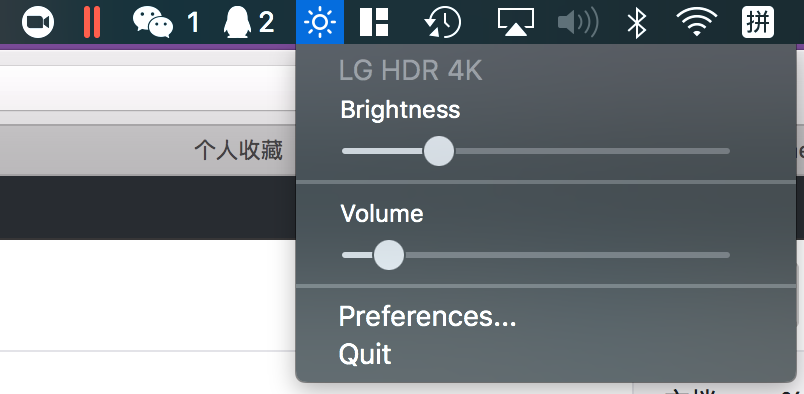
Task: Click the unfilled part of the Volume track
Action: (567, 255)
